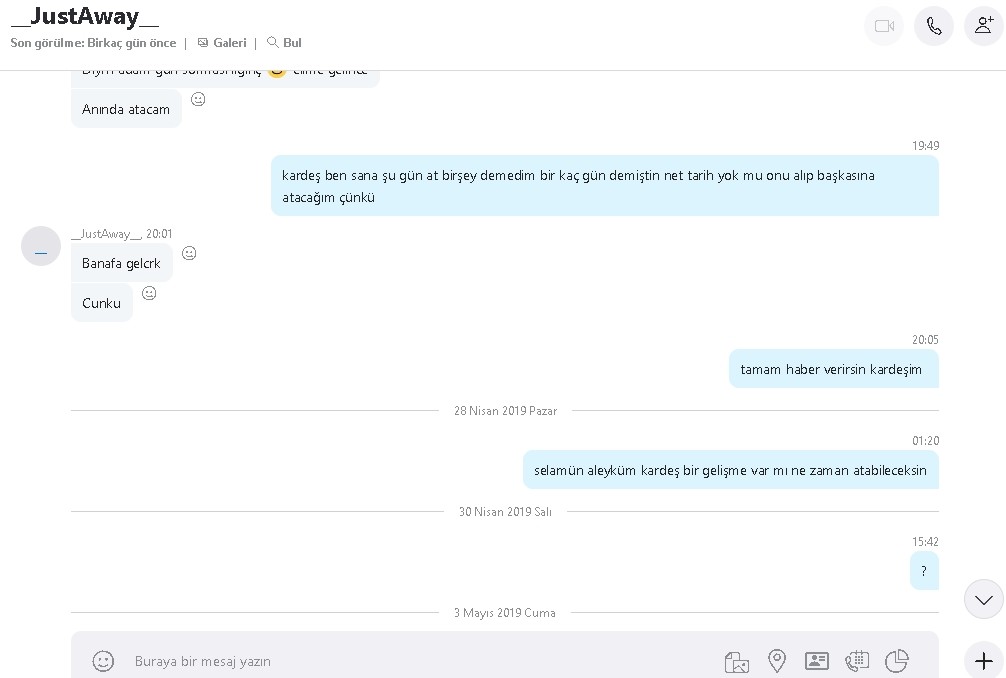The height and width of the screenshot is (678, 1006).
Task: Select the 'Cunku' message bubble
Action: tap(101, 303)
